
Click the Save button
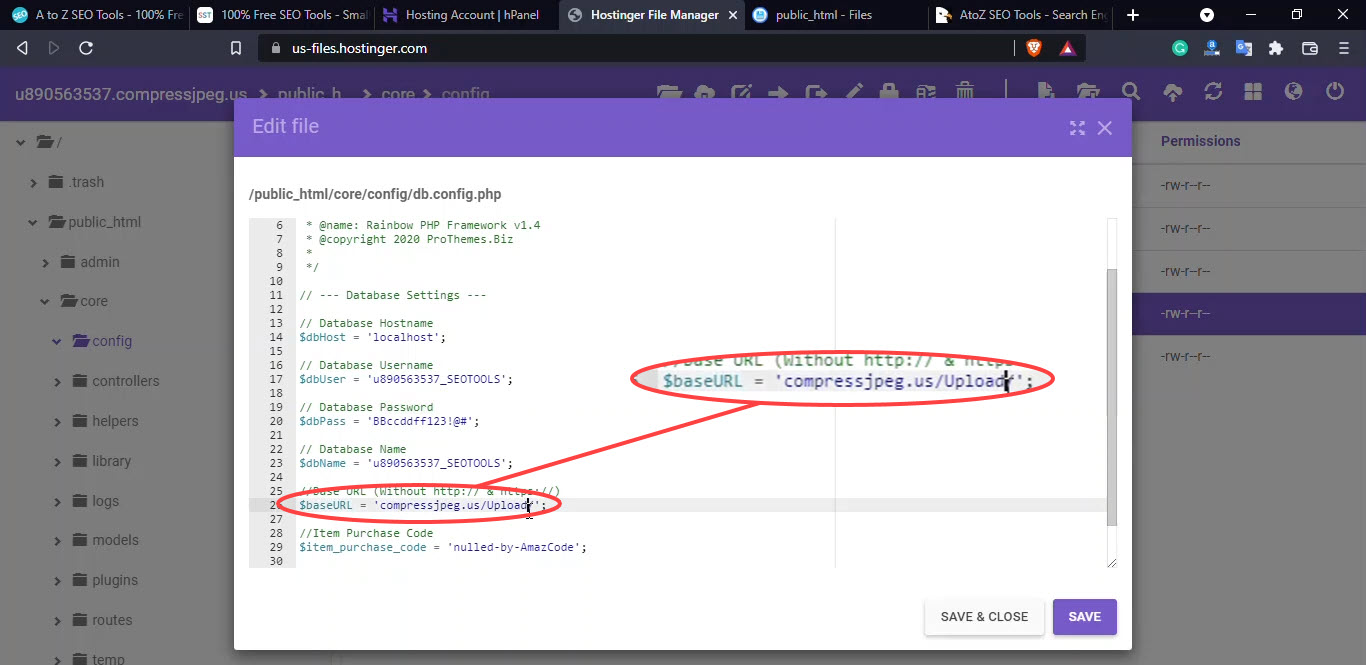click(1084, 617)
